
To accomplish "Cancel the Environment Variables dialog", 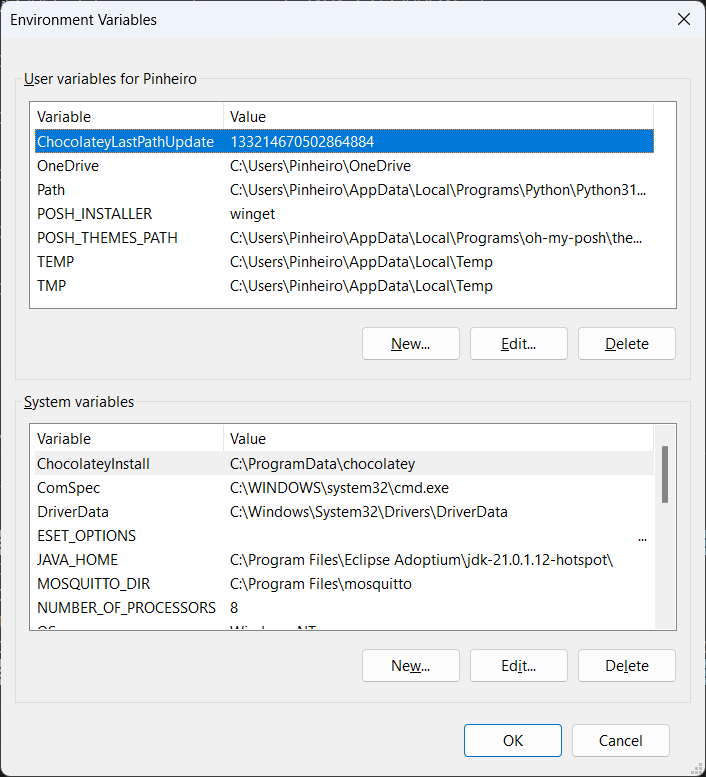I will point(621,740).
